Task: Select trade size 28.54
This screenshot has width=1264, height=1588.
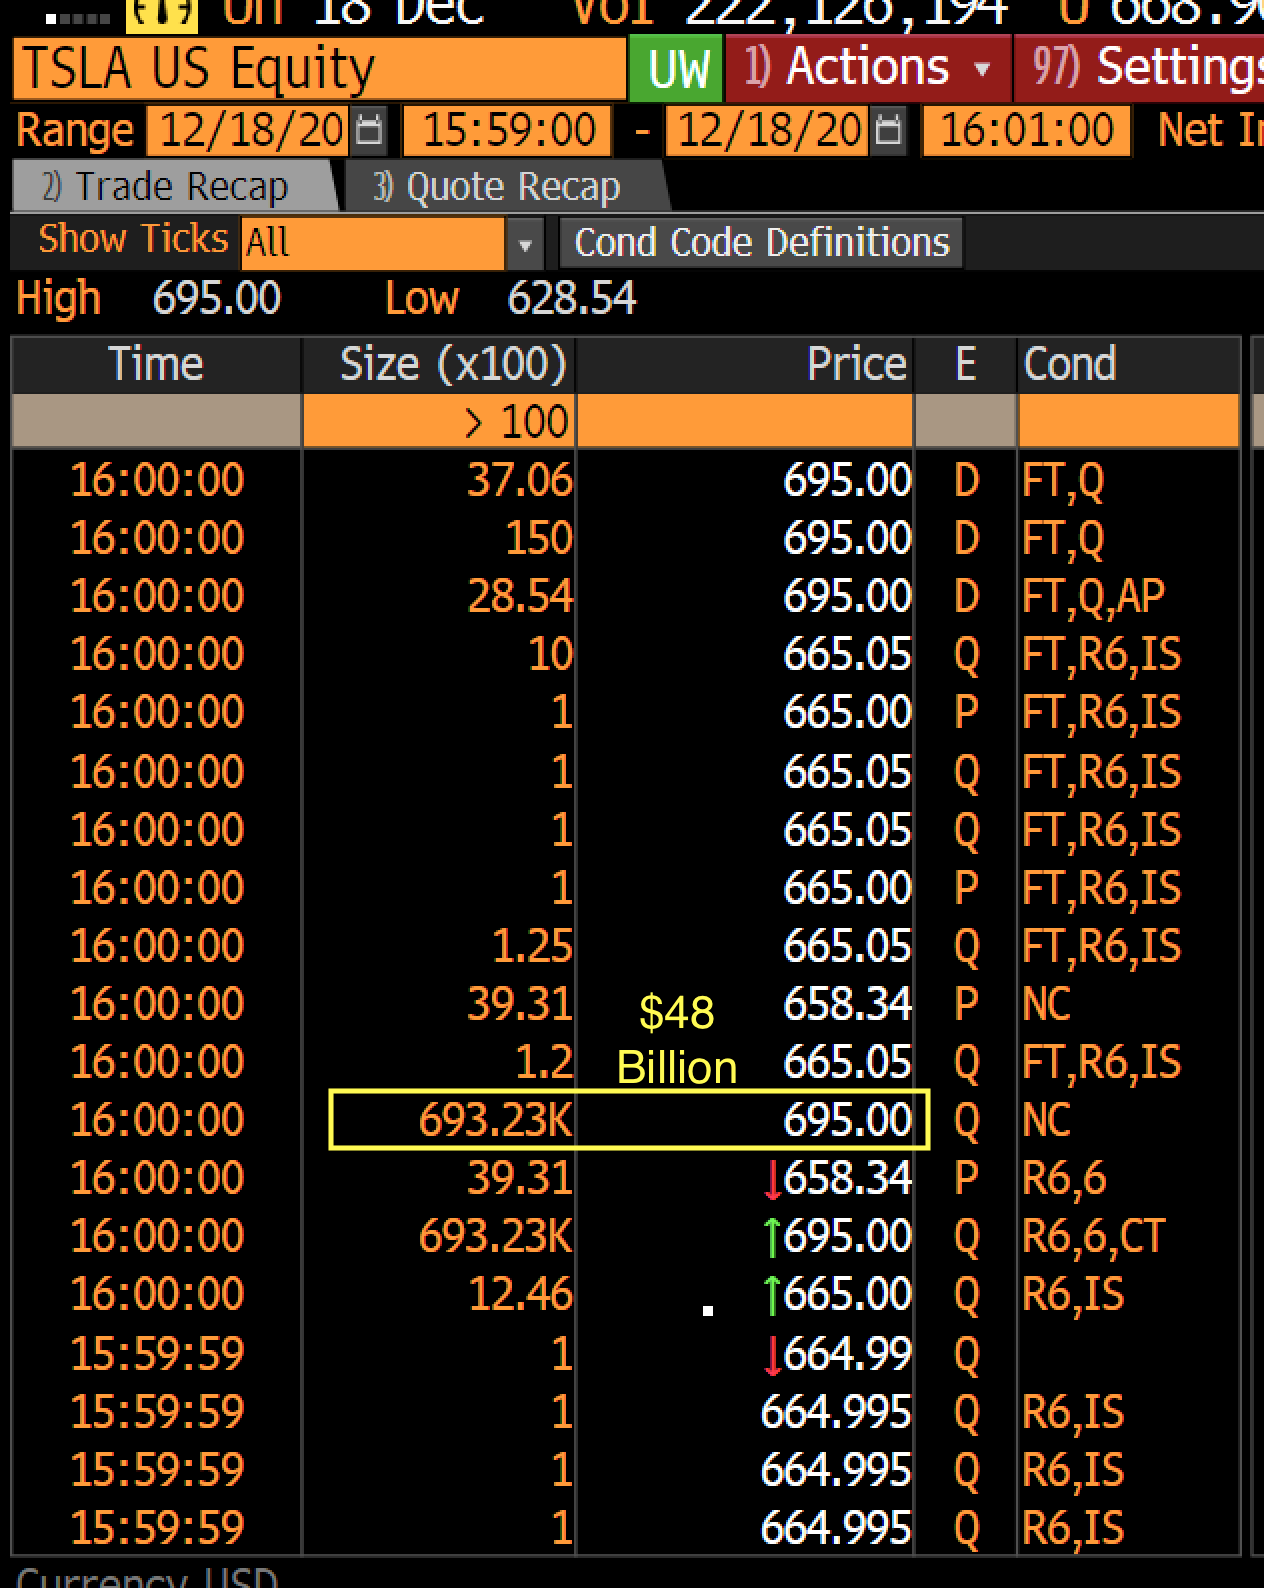Action: [x=519, y=596]
